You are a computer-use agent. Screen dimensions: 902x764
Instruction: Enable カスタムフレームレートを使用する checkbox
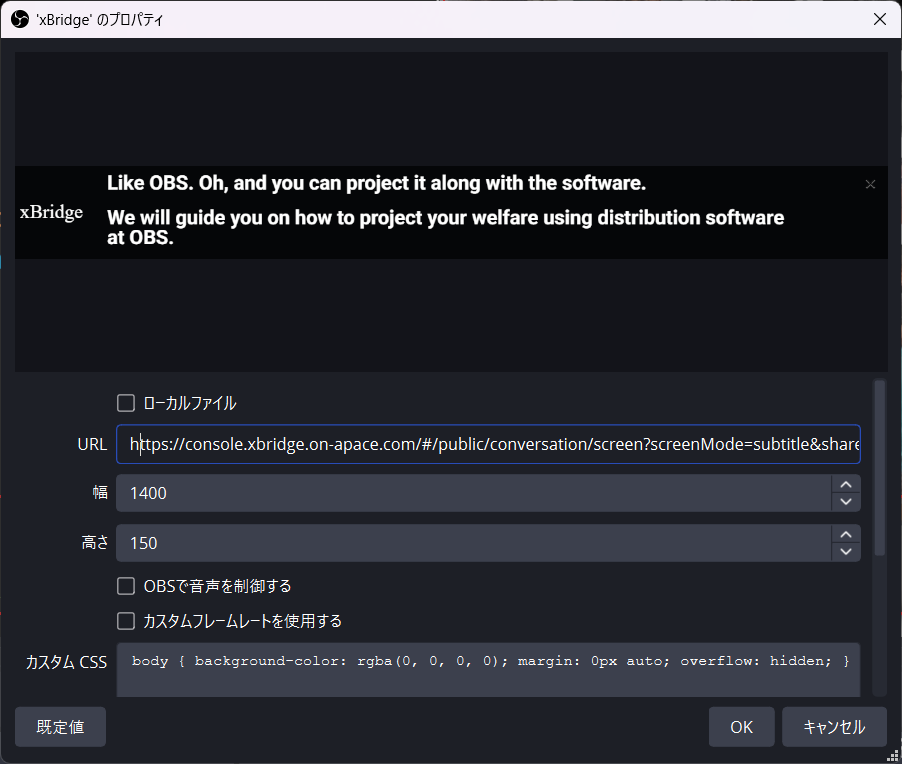click(x=126, y=621)
